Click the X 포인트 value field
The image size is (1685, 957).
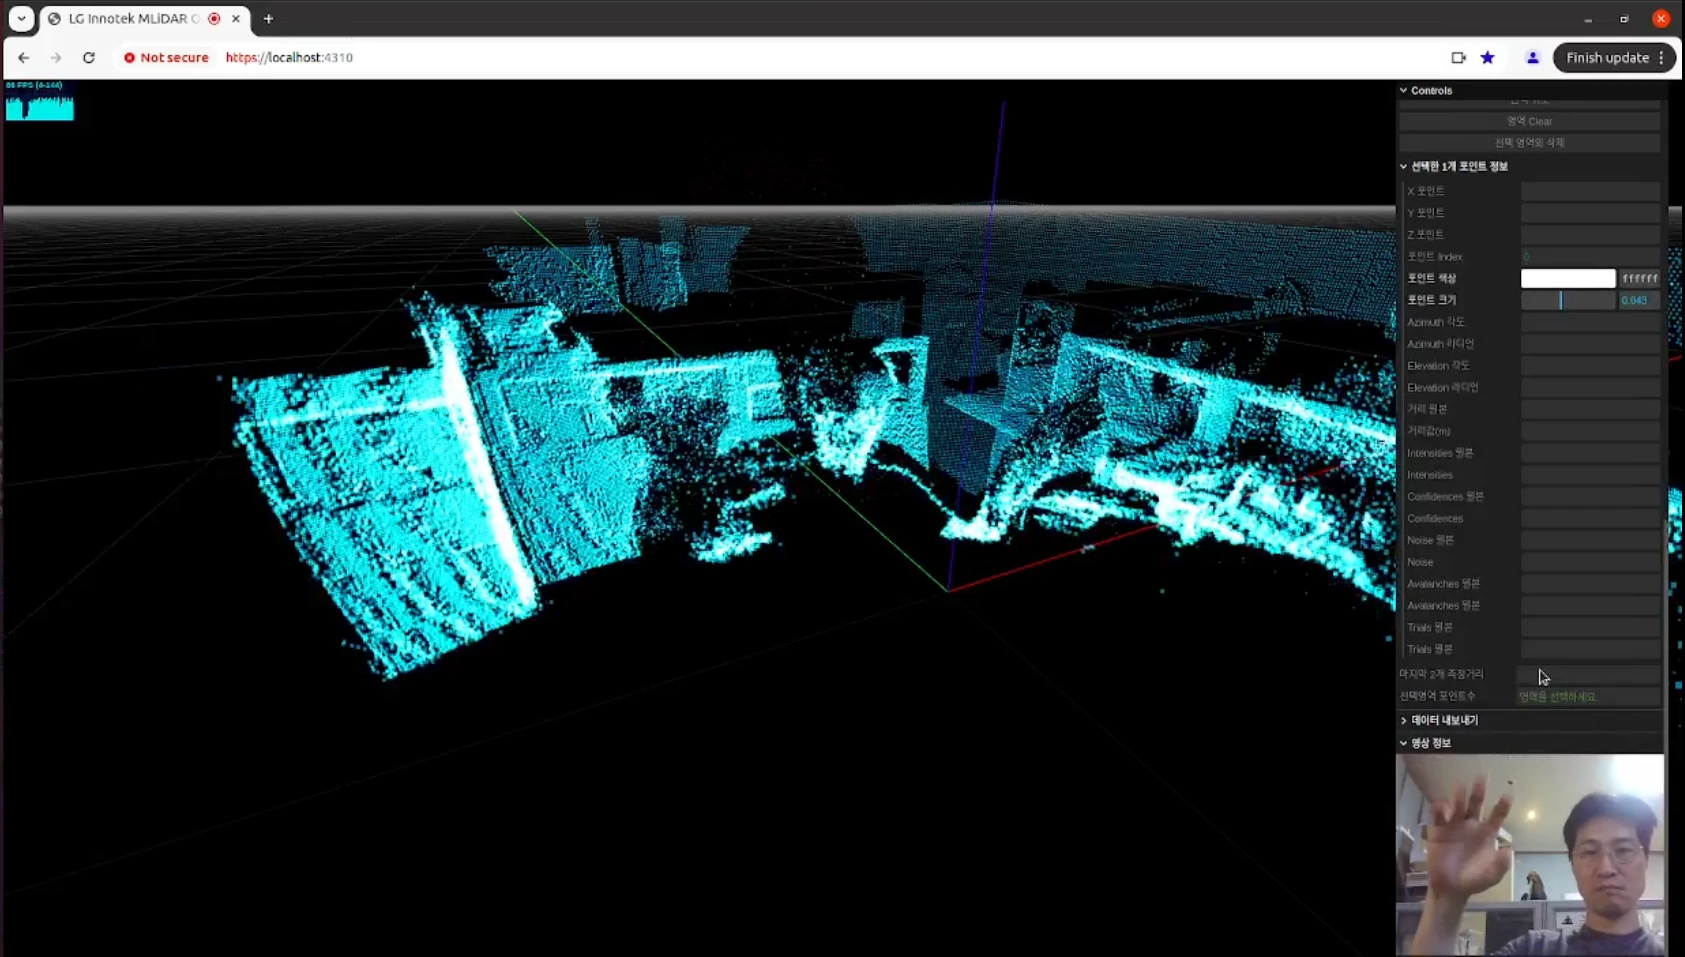(1590, 191)
